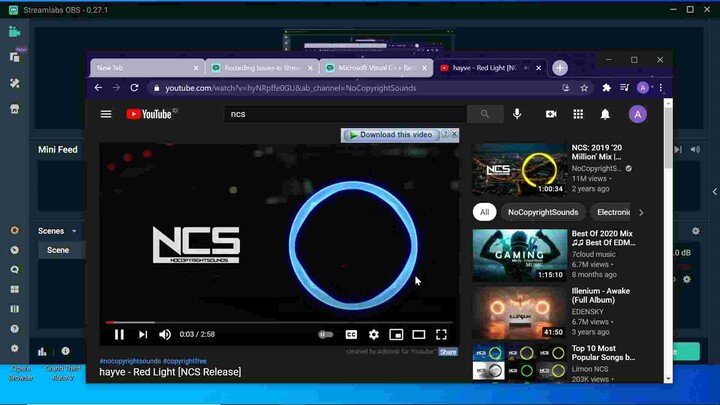Open the Streamlabs info icon
The width and height of the screenshot is (720, 405).
66,351
